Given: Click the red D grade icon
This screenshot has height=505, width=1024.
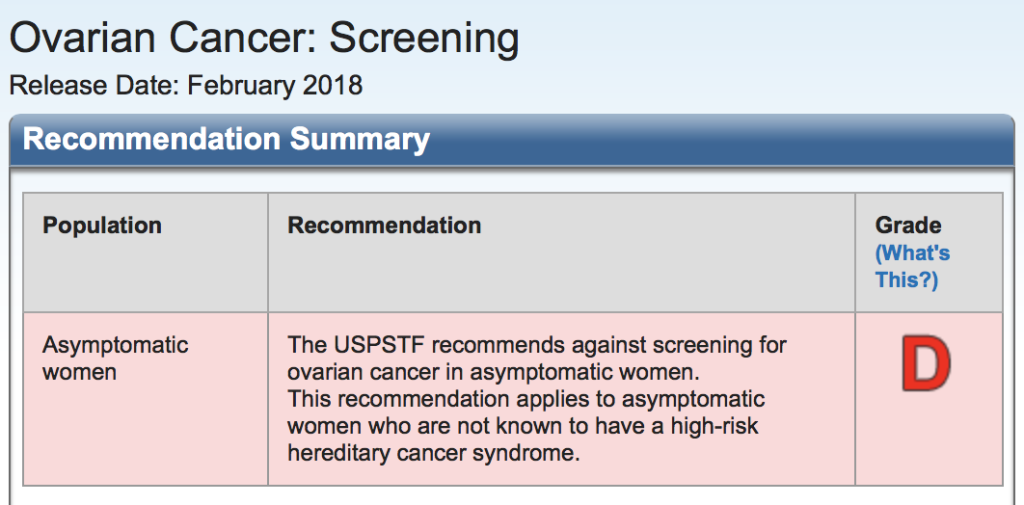Looking at the screenshot, I should click(x=924, y=364).
